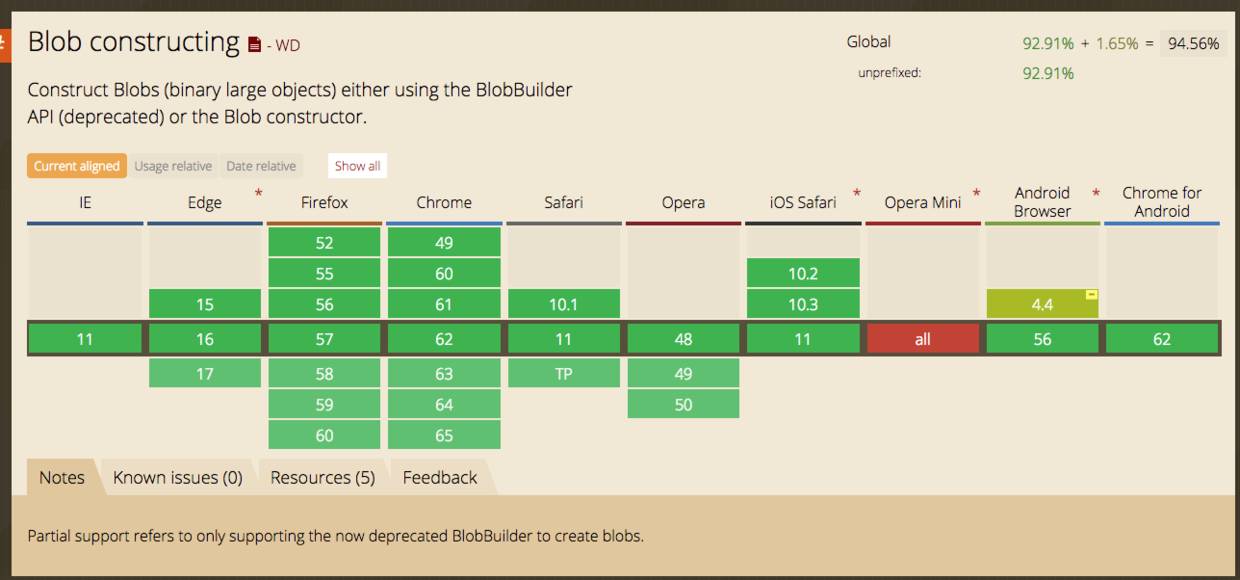Click the WD status link
The image size is (1240, 580).
[x=287, y=45]
